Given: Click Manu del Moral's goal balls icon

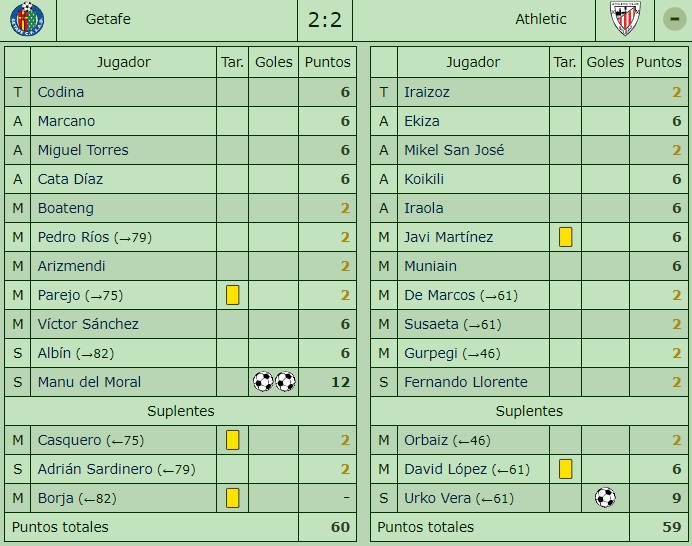Looking at the screenshot, I should point(274,382).
